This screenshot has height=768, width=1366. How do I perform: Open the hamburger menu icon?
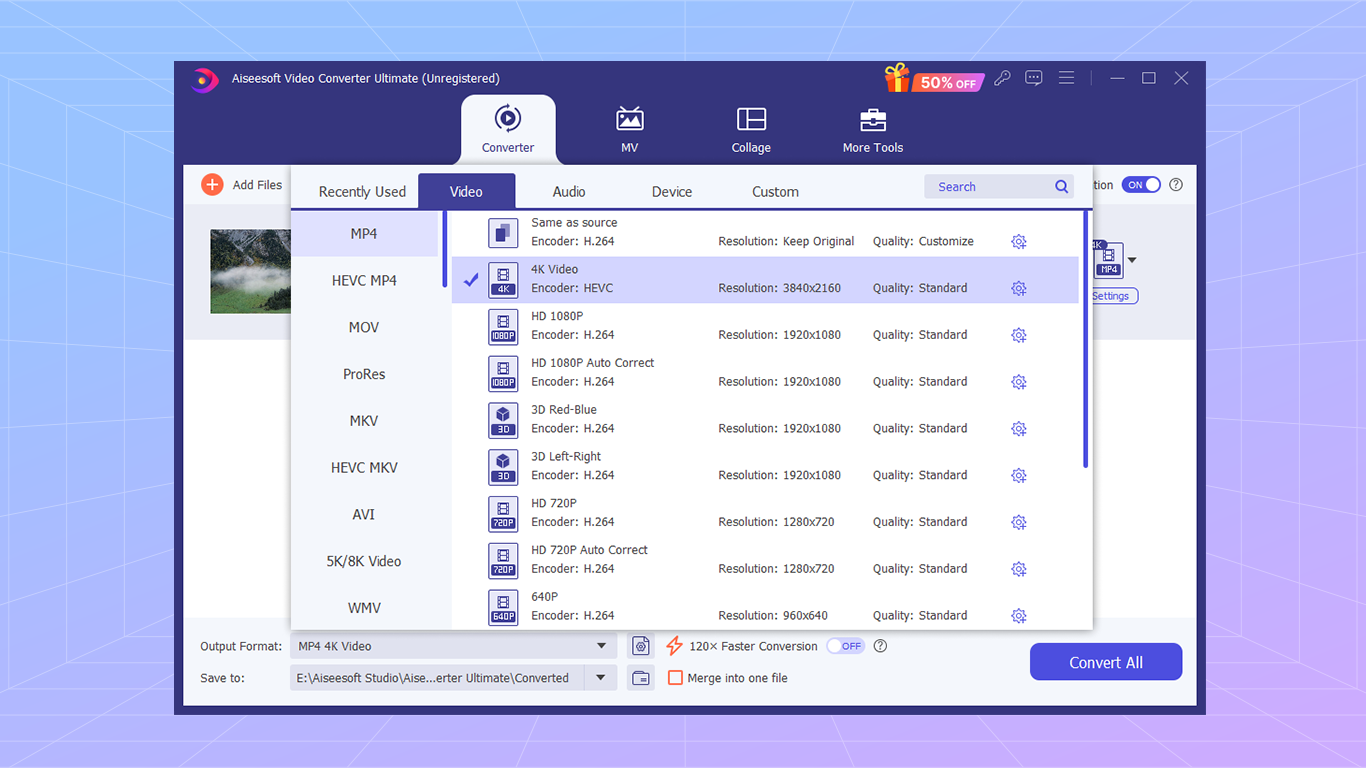click(1065, 77)
